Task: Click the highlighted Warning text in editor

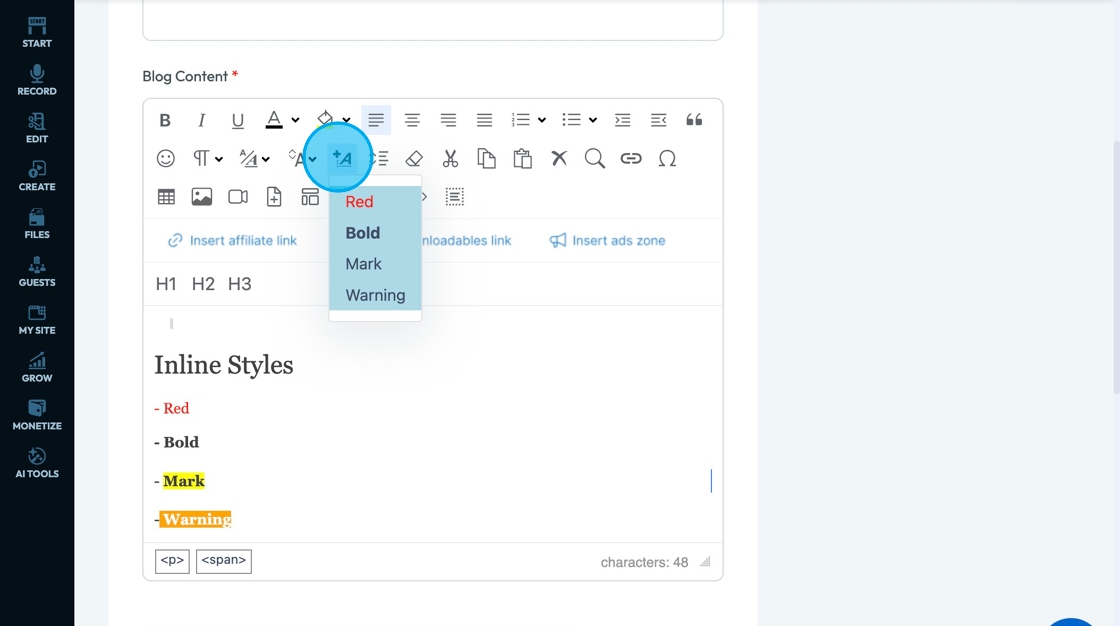Action: (x=196, y=520)
